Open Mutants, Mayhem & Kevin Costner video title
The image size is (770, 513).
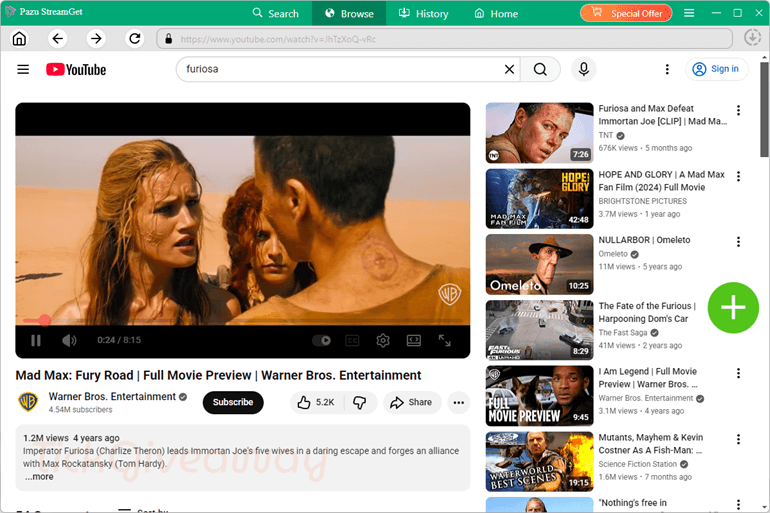[x=651, y=444]
